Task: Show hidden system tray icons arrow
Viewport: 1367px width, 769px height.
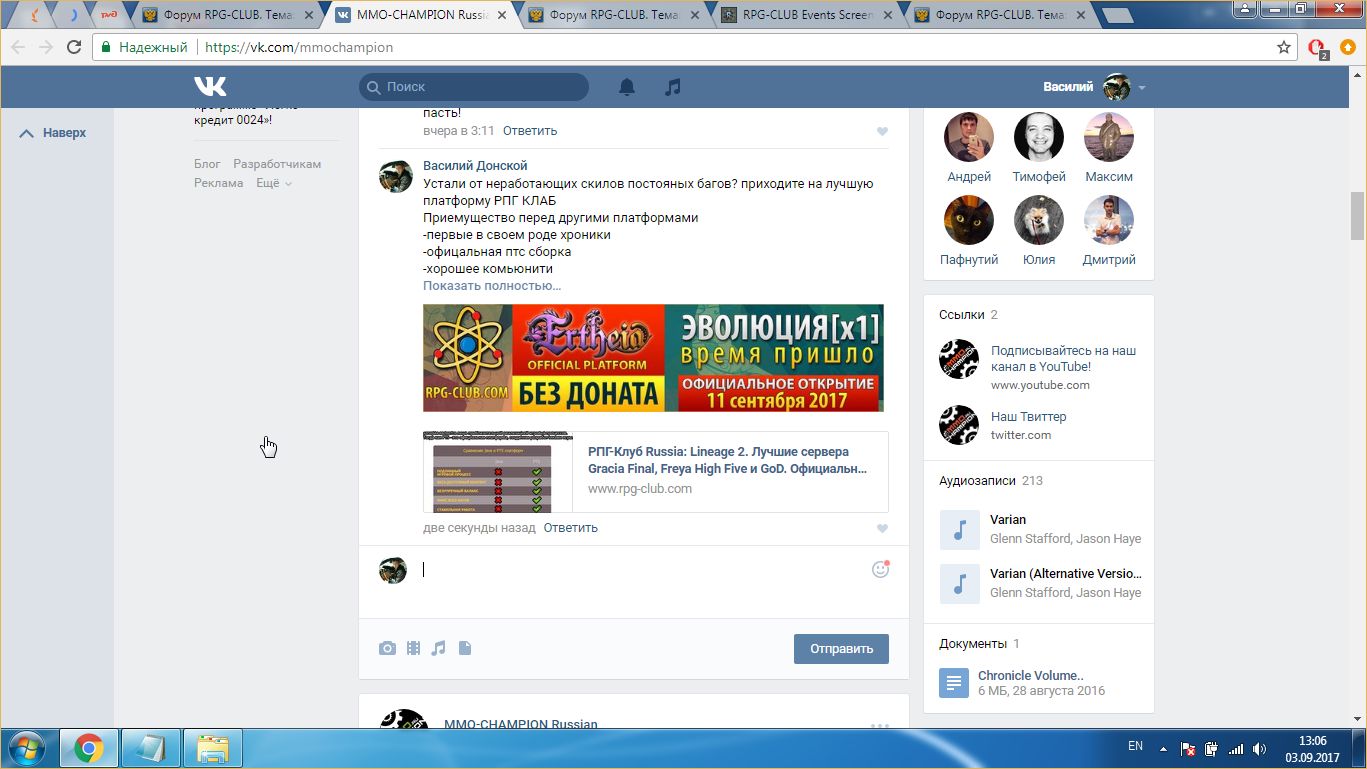Action: coord(1163,748)
